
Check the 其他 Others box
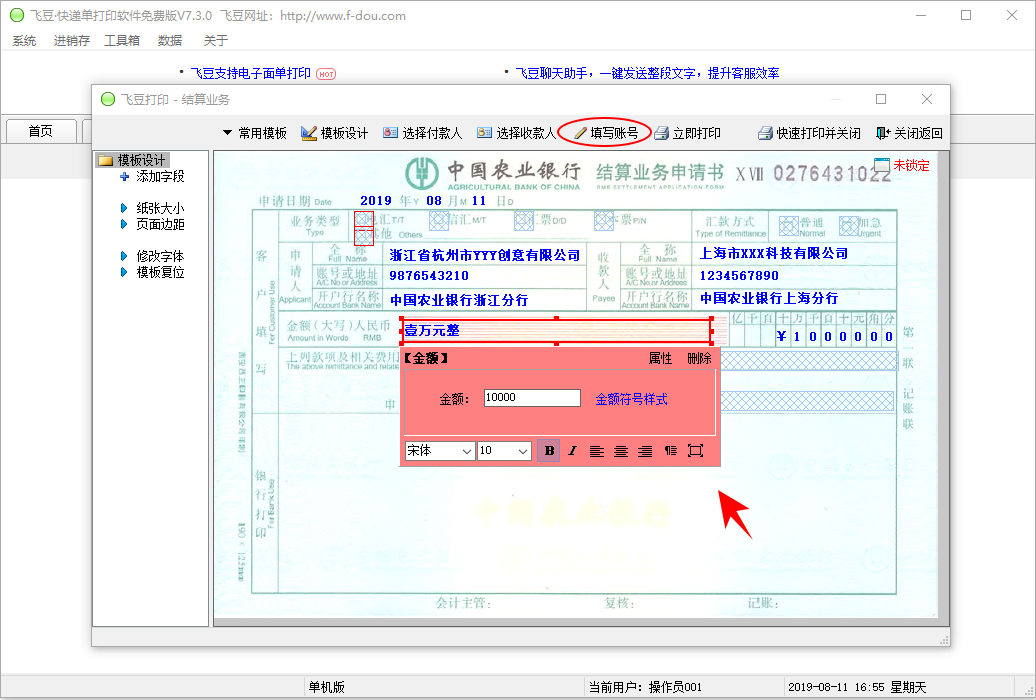(x=364, y=236)
